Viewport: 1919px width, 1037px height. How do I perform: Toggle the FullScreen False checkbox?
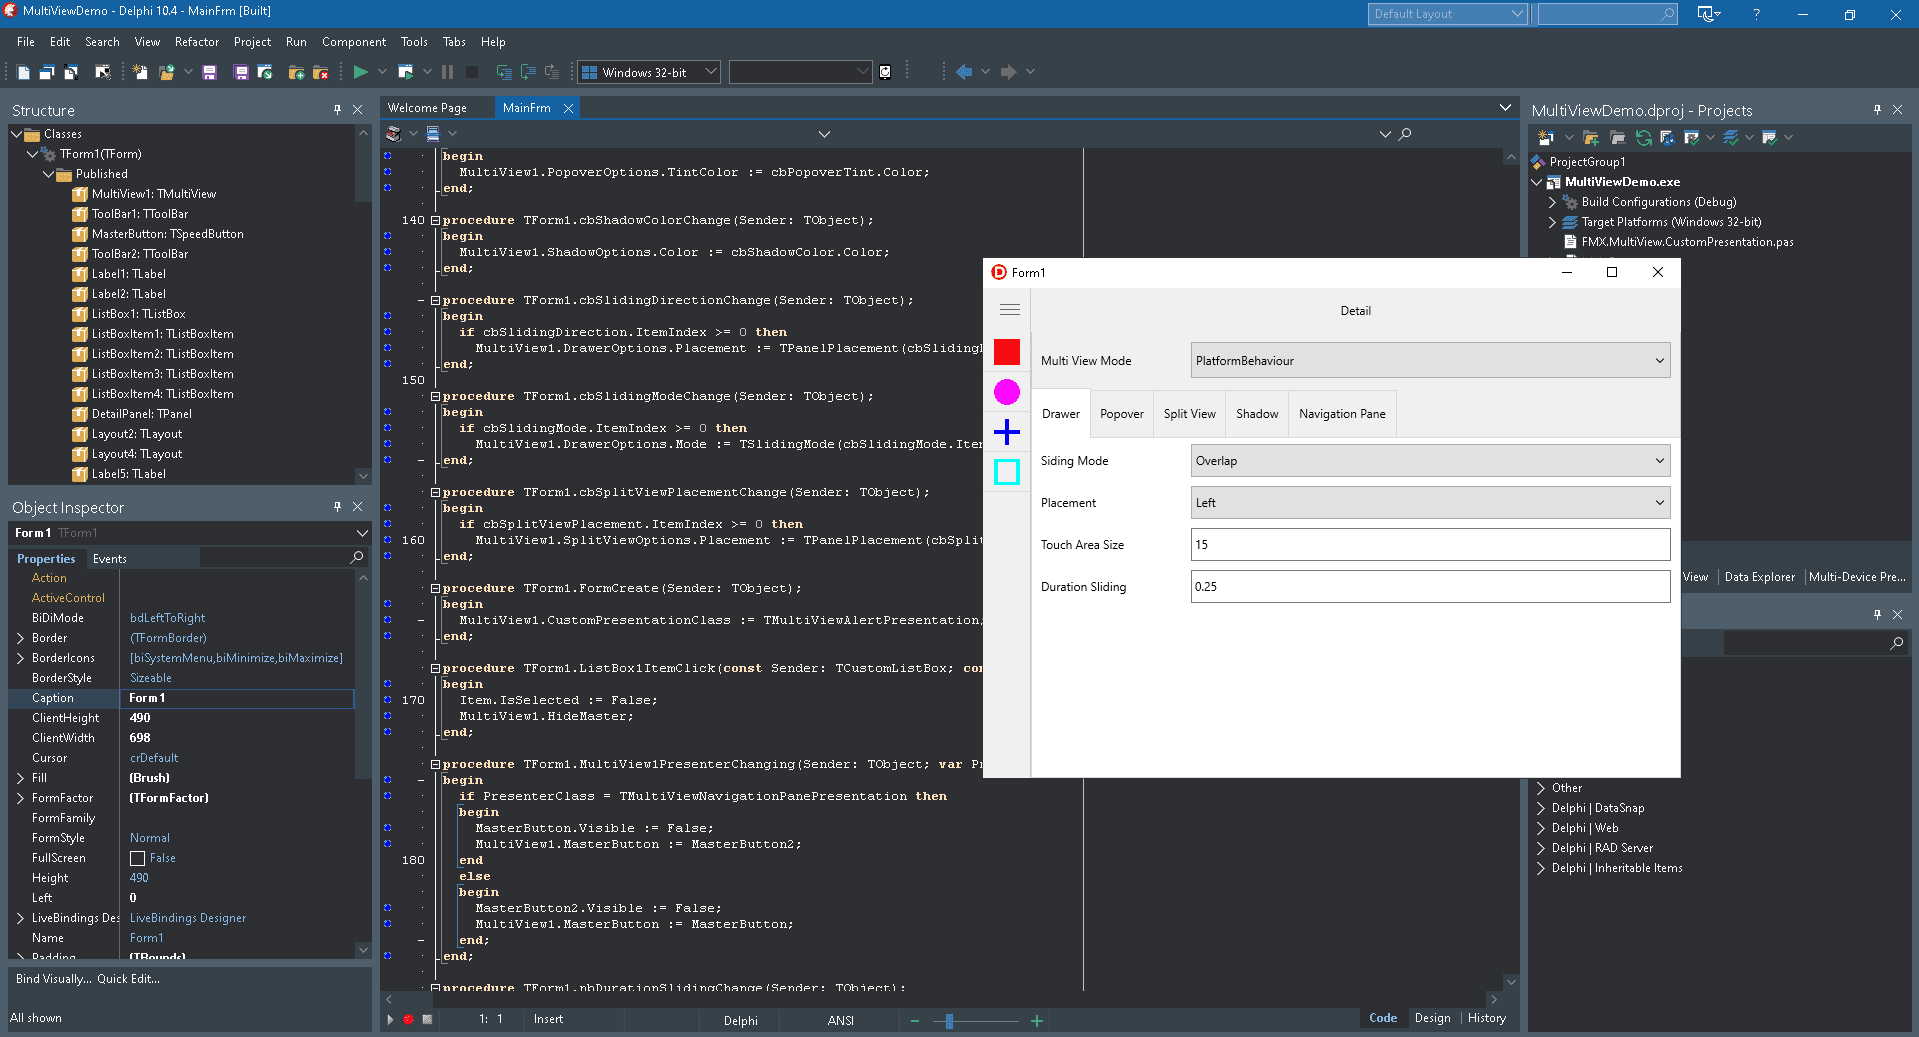138,858
